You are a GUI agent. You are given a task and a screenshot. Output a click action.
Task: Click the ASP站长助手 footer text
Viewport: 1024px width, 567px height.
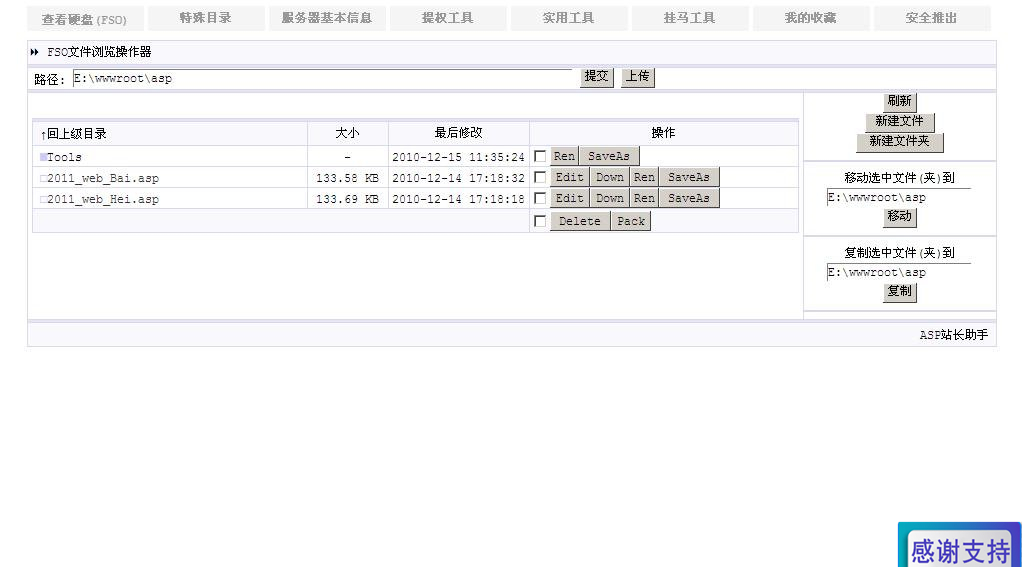pyautogui.click(x=953, y=335)
